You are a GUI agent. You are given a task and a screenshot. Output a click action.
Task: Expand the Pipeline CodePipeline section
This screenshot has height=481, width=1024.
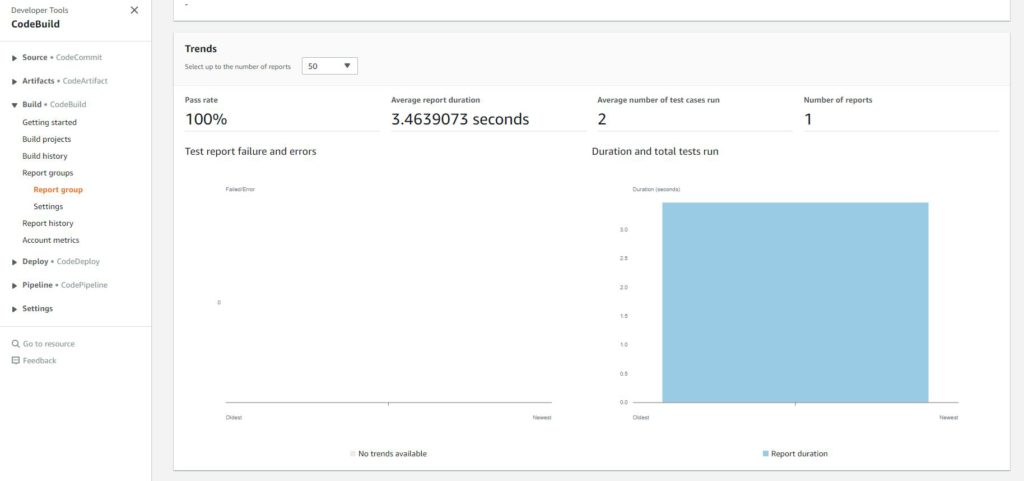tap(14, 286)
